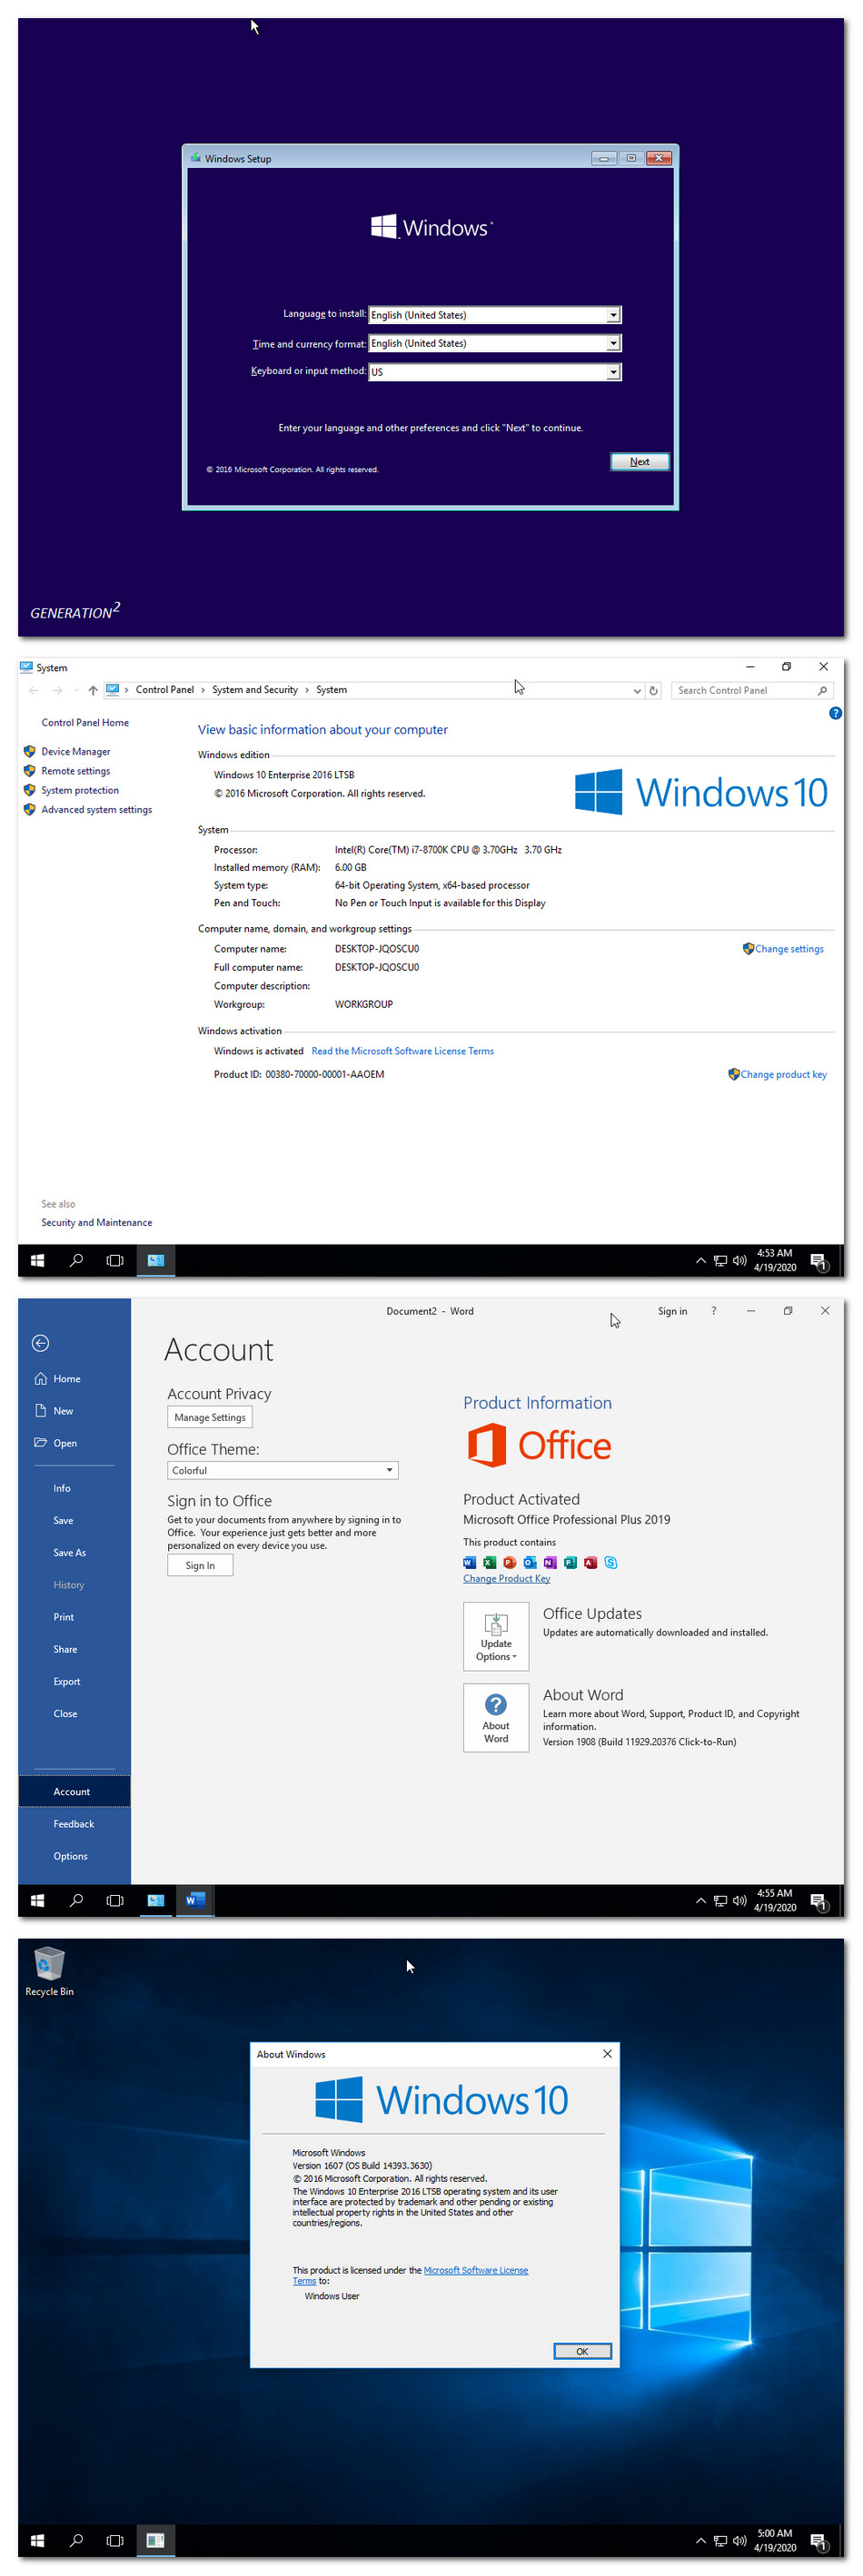Read the Microsoft Software License Terms in System window

pos(403,1051)
